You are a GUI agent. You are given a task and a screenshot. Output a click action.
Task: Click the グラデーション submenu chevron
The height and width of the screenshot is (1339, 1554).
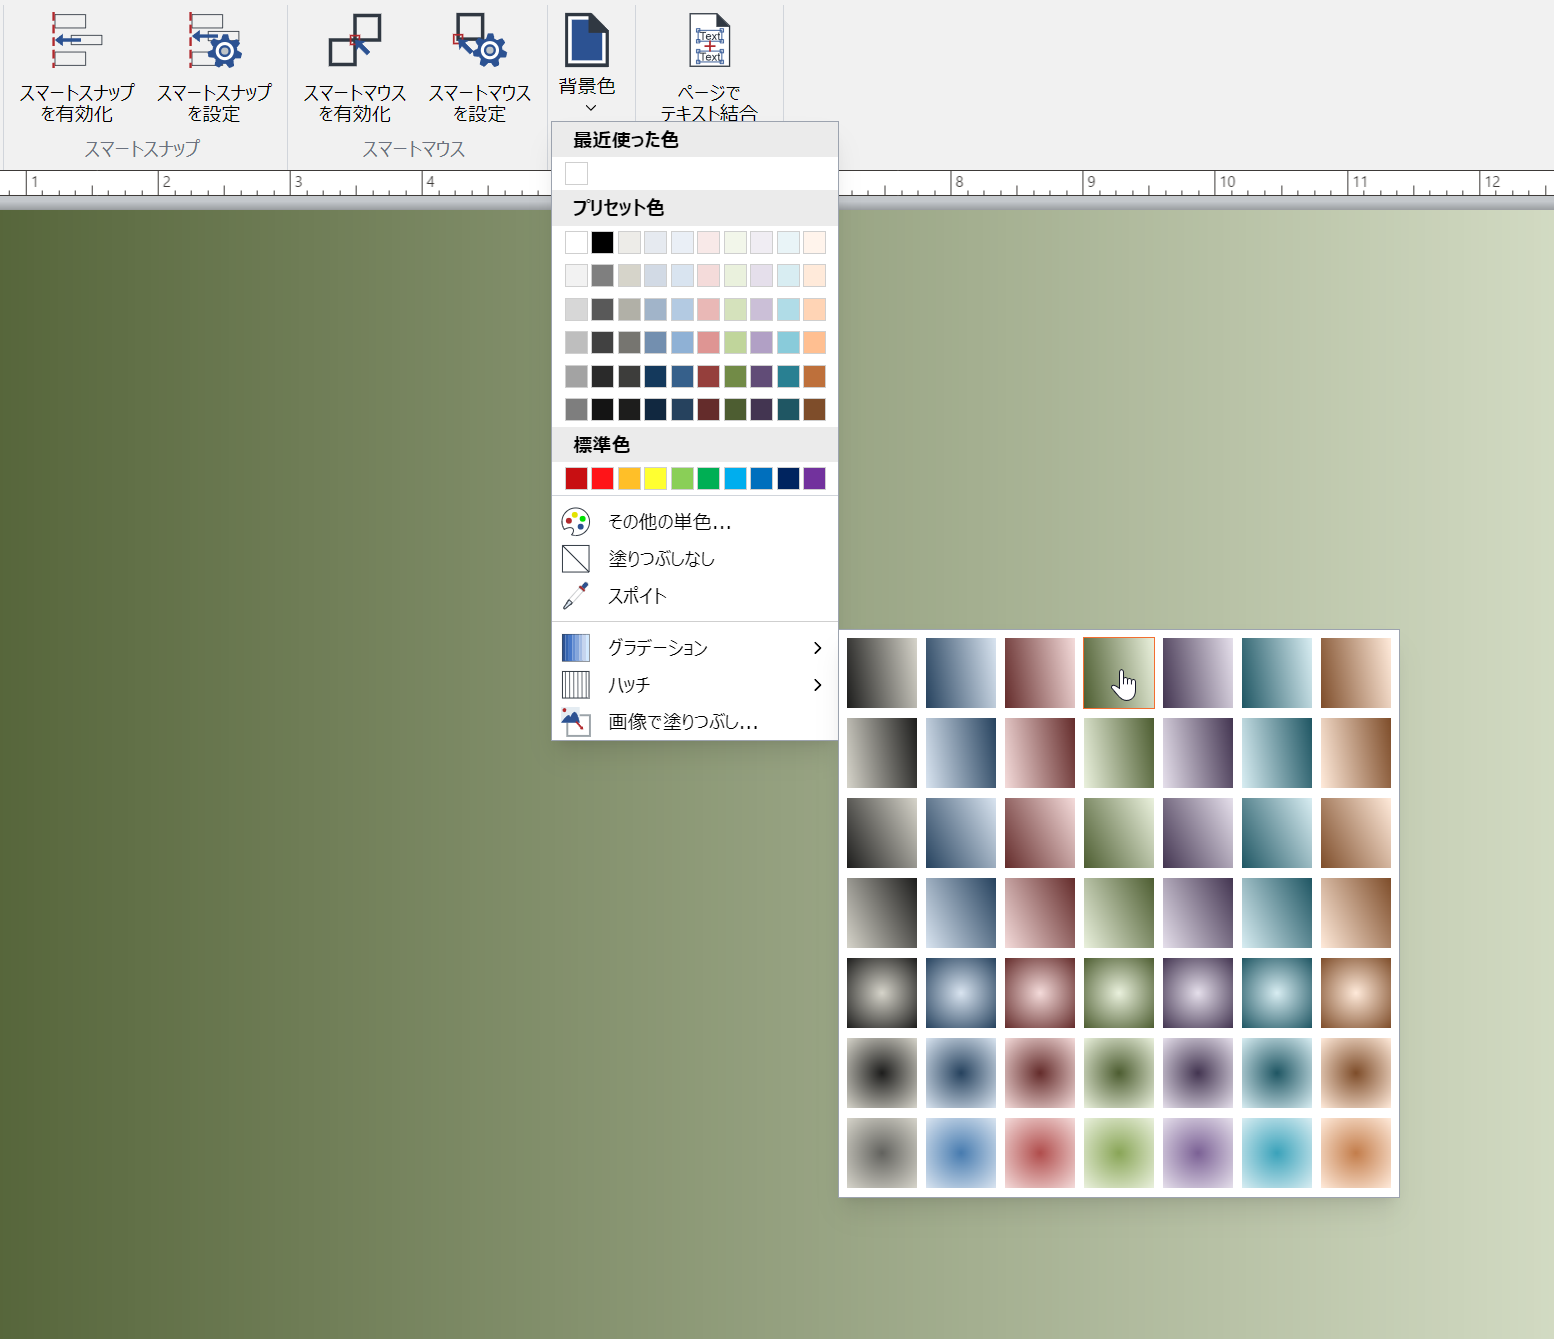(818, 648)
